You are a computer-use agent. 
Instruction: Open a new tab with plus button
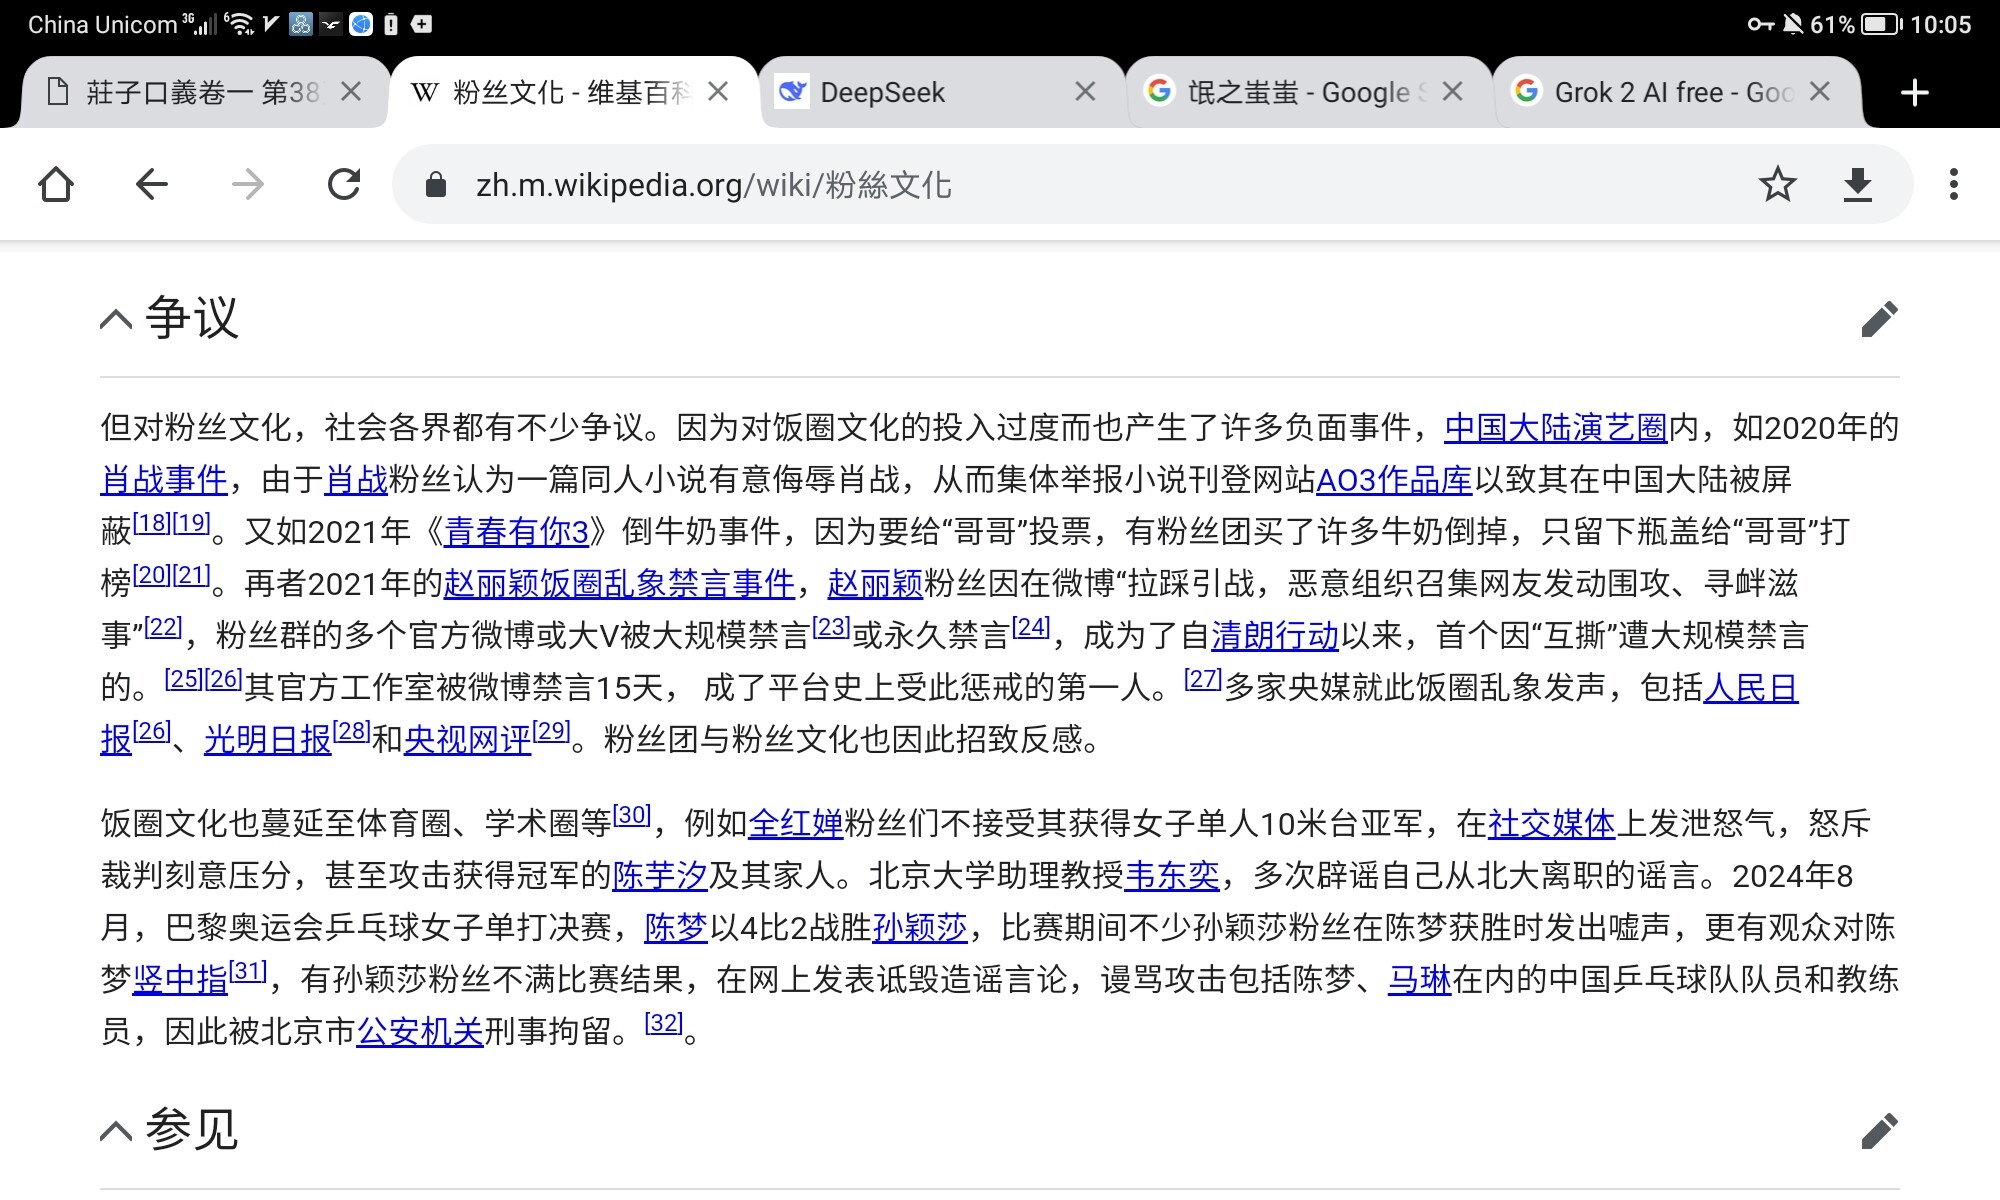pos(1914,93)
